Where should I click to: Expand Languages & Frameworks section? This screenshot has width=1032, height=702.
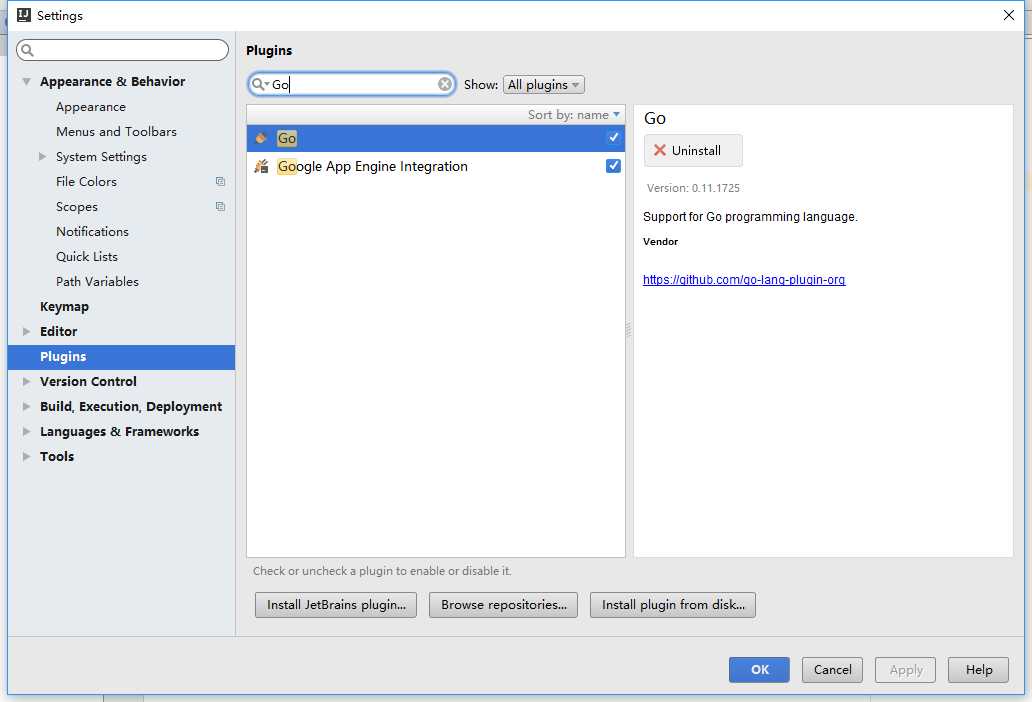coord(26,432)
